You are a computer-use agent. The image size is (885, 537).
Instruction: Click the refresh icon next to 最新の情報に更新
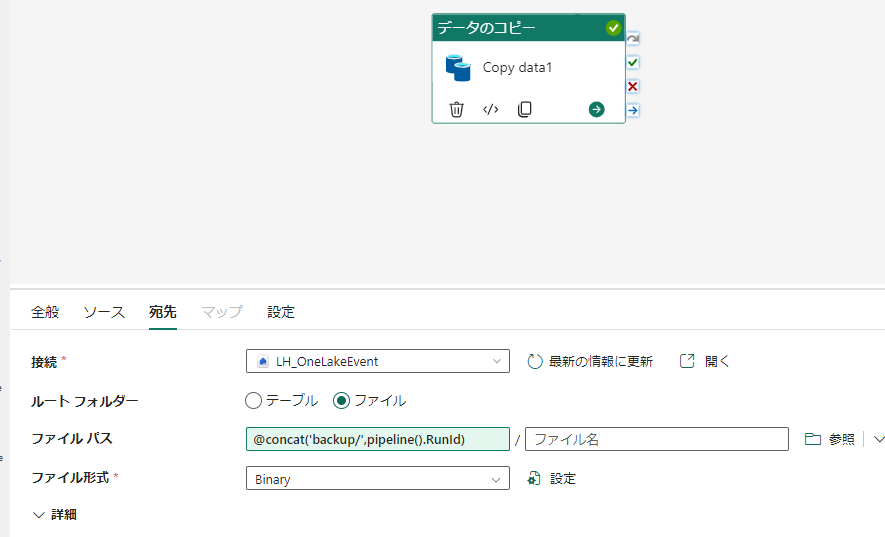pyautogui.click(x=534, y=361)
